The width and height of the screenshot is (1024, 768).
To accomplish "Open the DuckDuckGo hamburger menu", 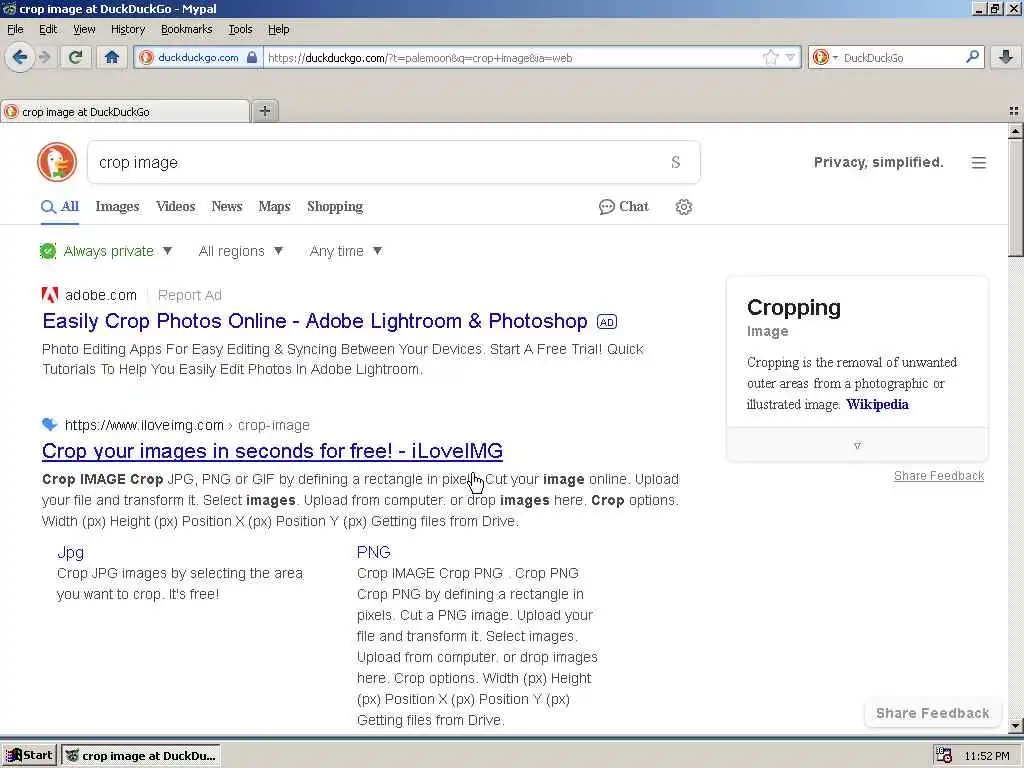I will click(978, 163).
